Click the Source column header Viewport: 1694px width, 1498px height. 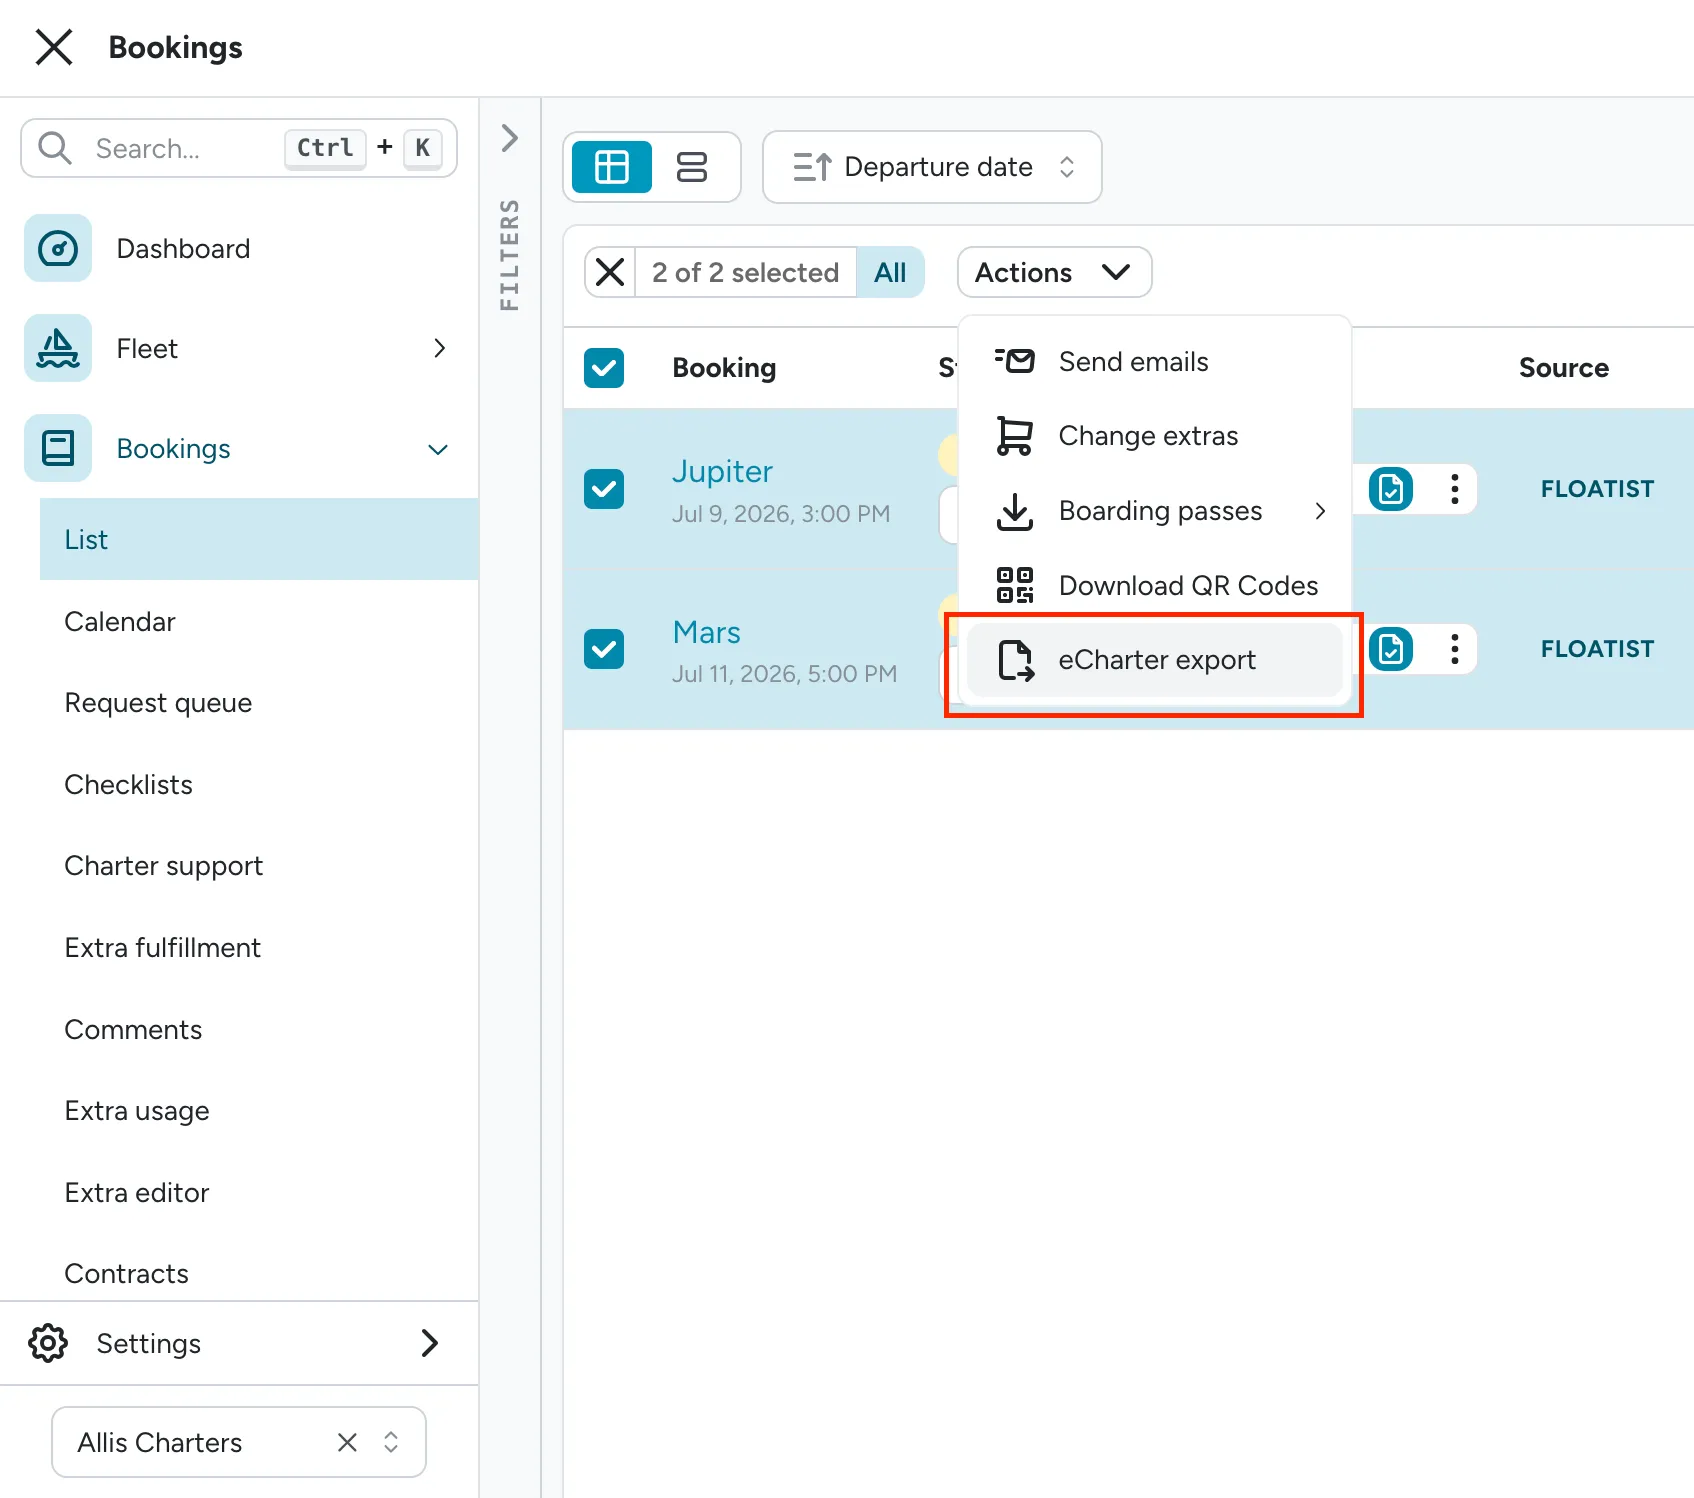pos(1564,368)
